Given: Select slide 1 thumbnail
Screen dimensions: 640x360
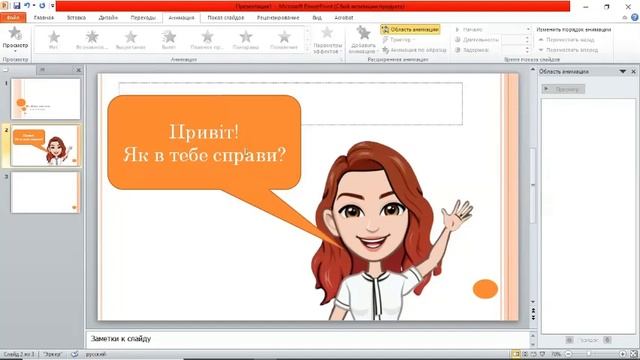Looking at the screenshot, I should click(46, 99).
